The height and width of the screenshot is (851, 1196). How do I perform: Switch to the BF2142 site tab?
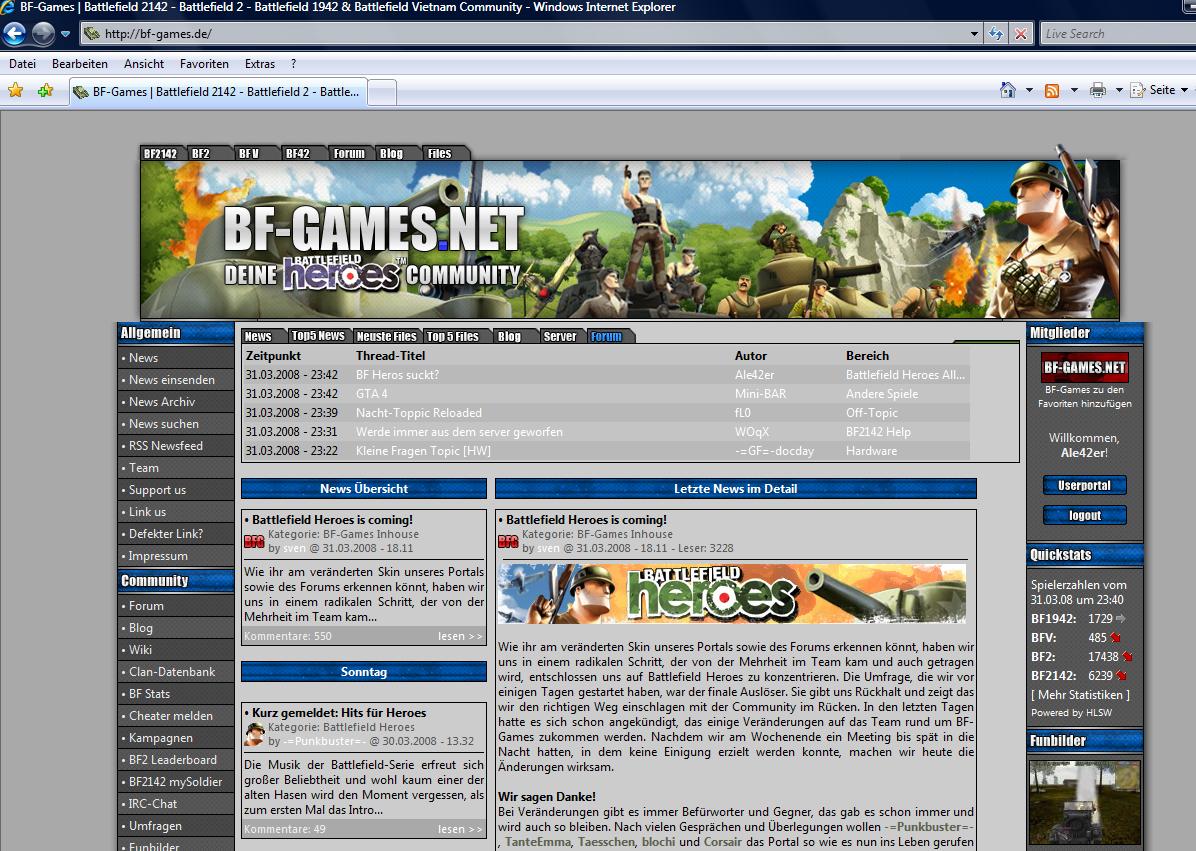click(160, 153)
